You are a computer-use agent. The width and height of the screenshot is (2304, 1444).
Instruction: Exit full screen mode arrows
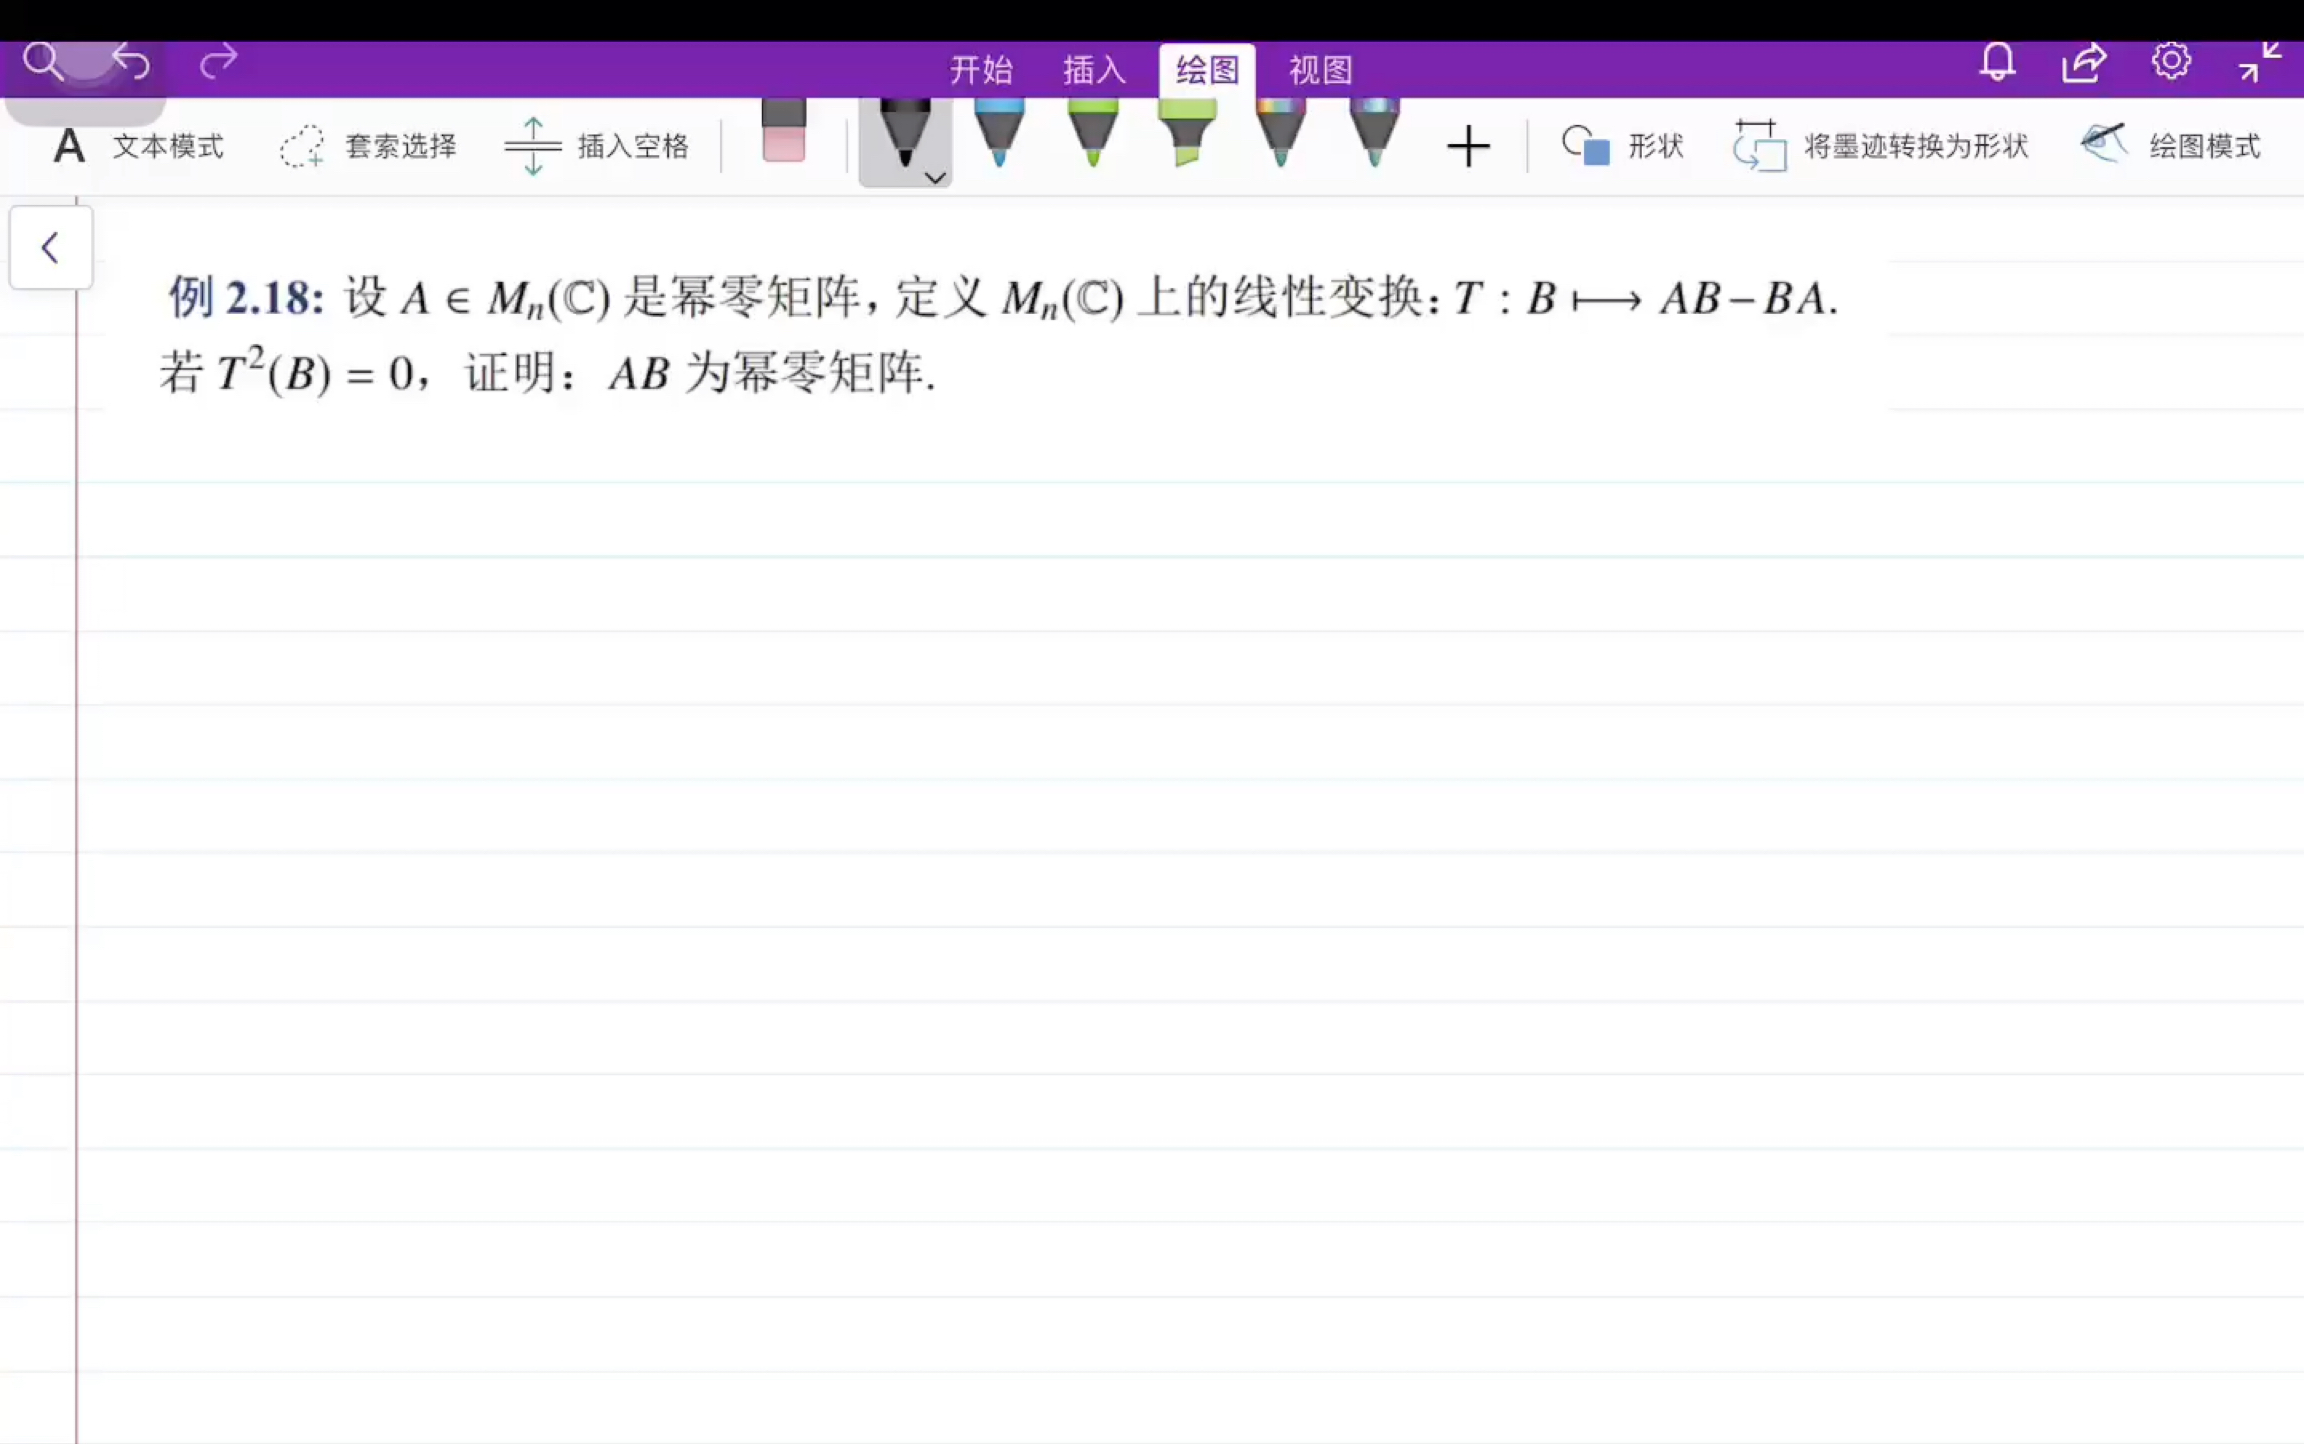click(x=2259, y=62)
